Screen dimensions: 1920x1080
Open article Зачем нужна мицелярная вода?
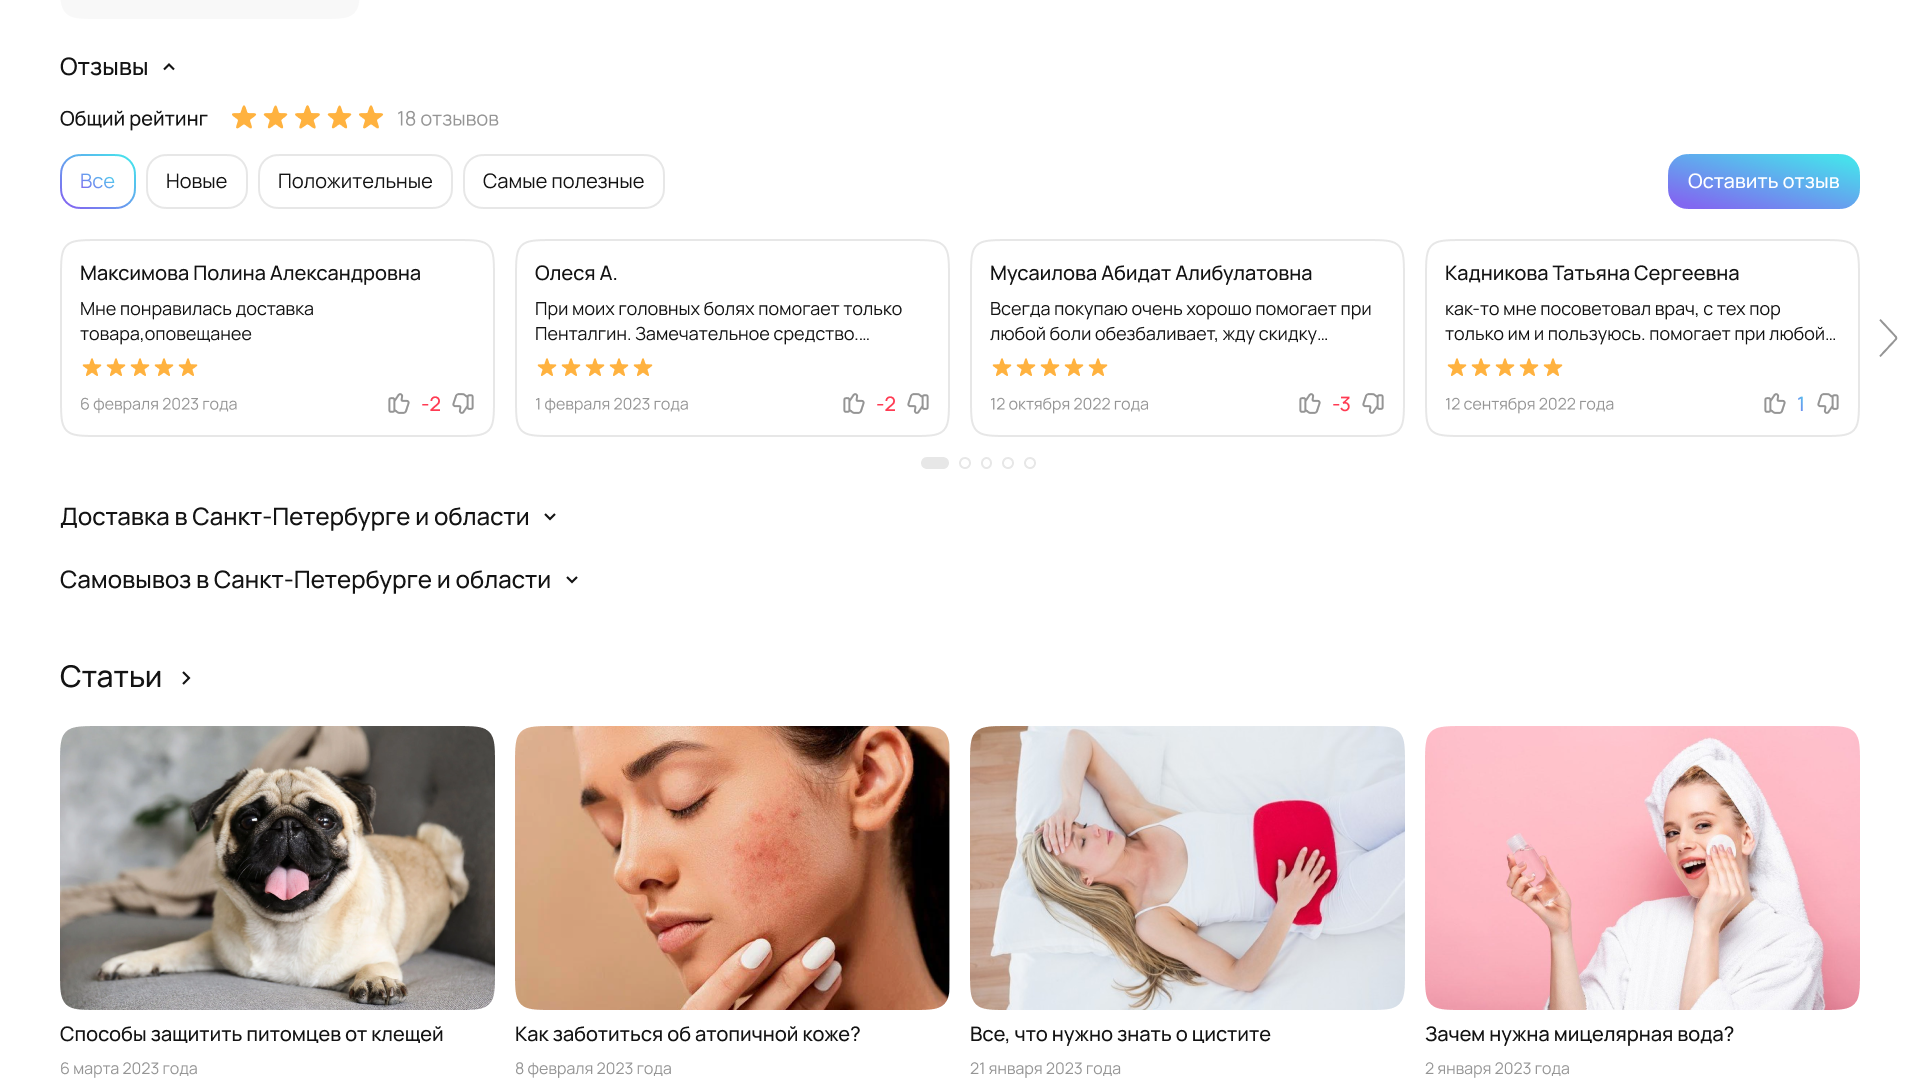pyautogui.click(x=1579, y=1034)
